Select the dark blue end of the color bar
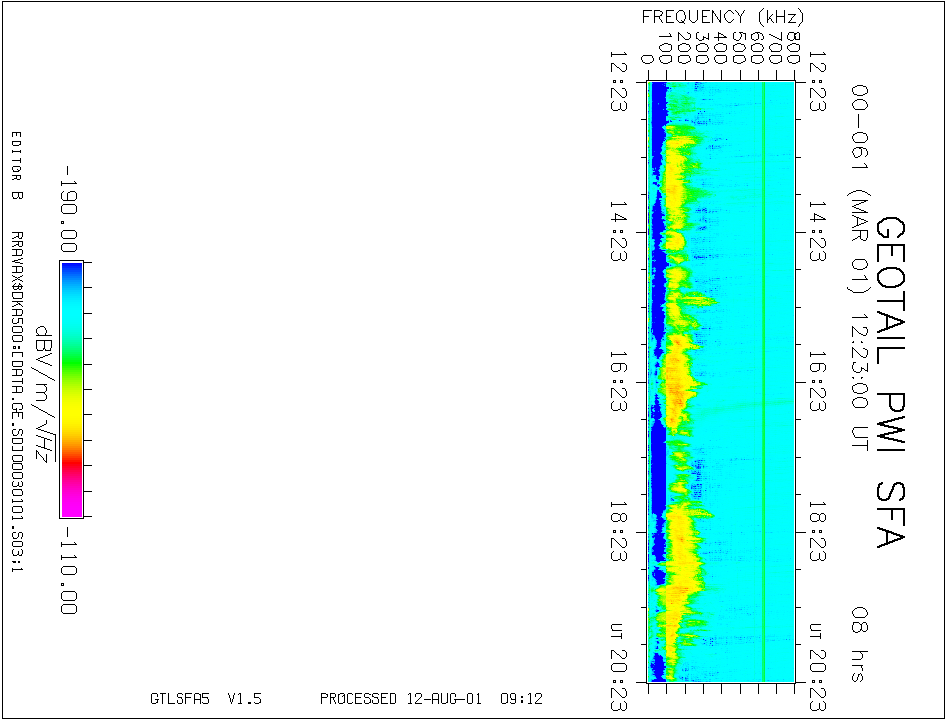 pos(71,273)
